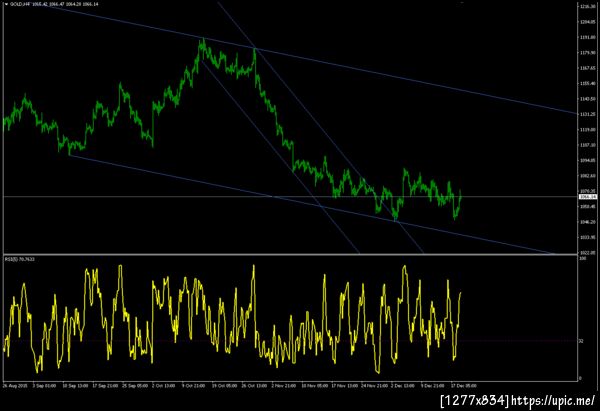Select the horizontal price line at 1066.14
Viewport: 600px width, 411px height.
[290, 197]
